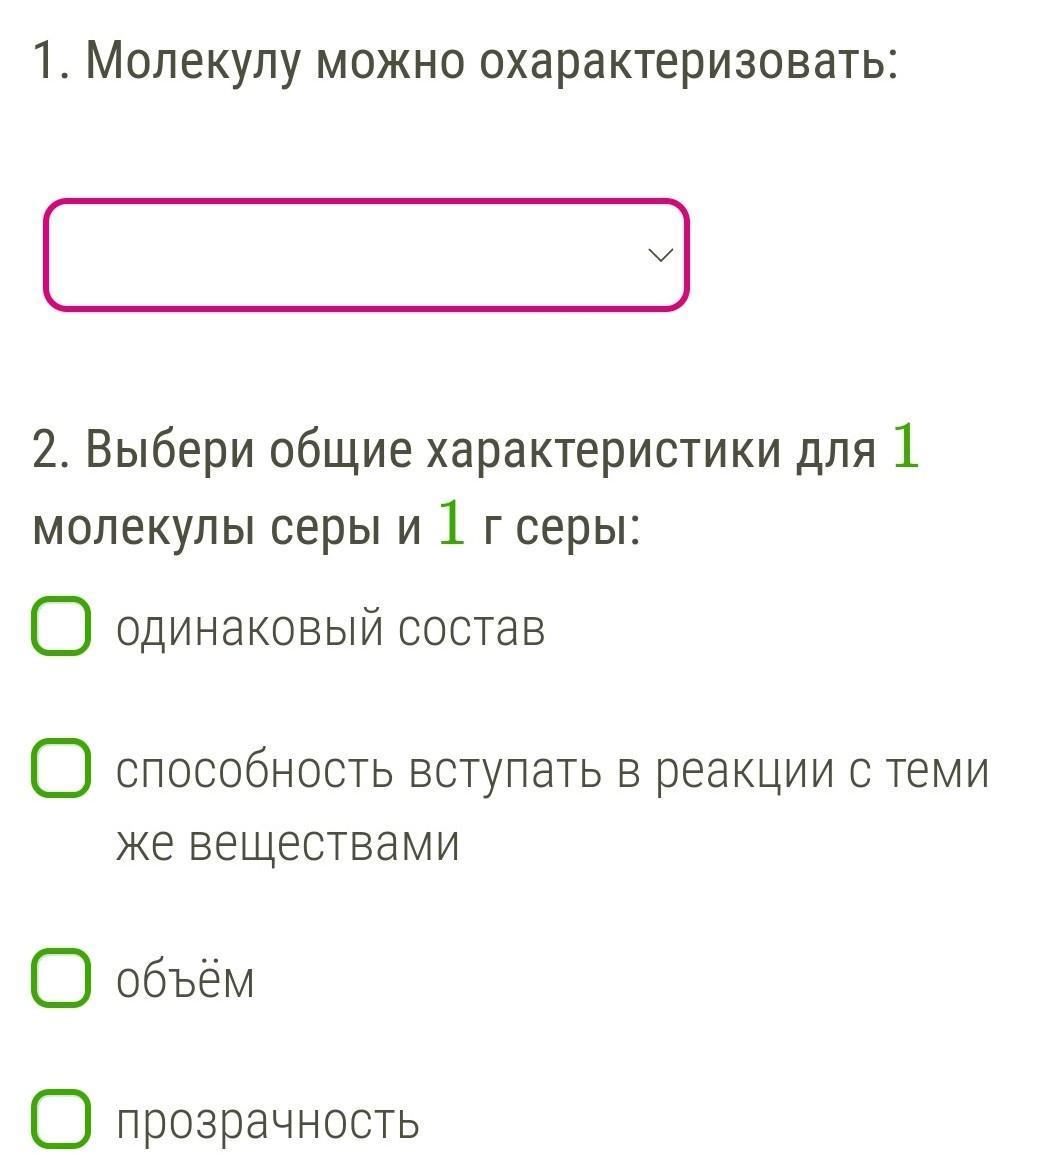Click the "одинаковый состав" option label
1038x1176 pixels.
(331, 628)
